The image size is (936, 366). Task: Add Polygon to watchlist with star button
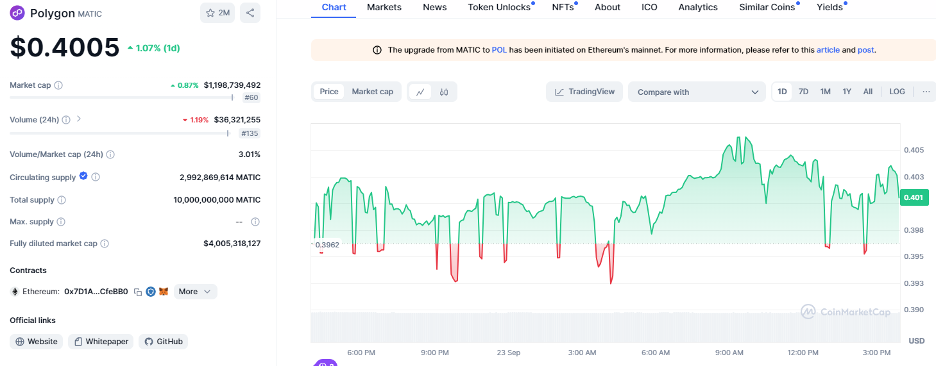point(218,13)
